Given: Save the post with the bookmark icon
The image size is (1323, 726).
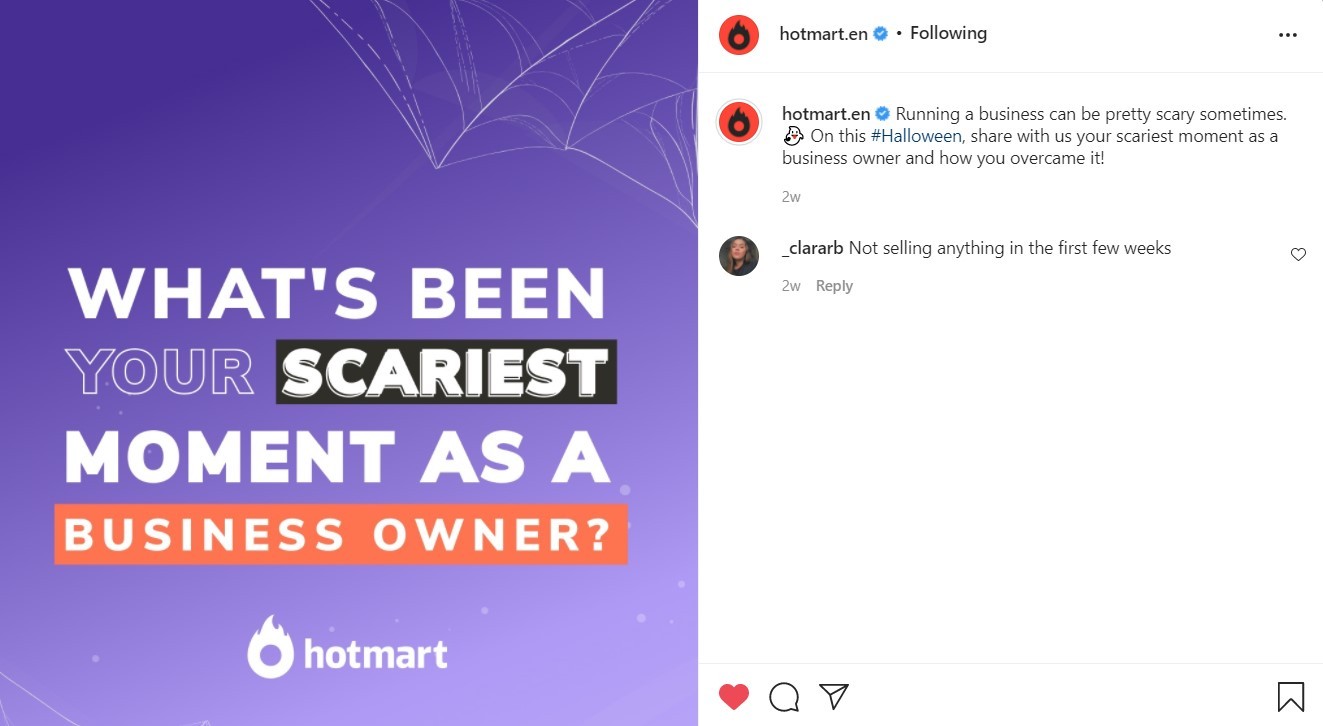Looking at the screenshot, I should click(x=1290, y=696).
